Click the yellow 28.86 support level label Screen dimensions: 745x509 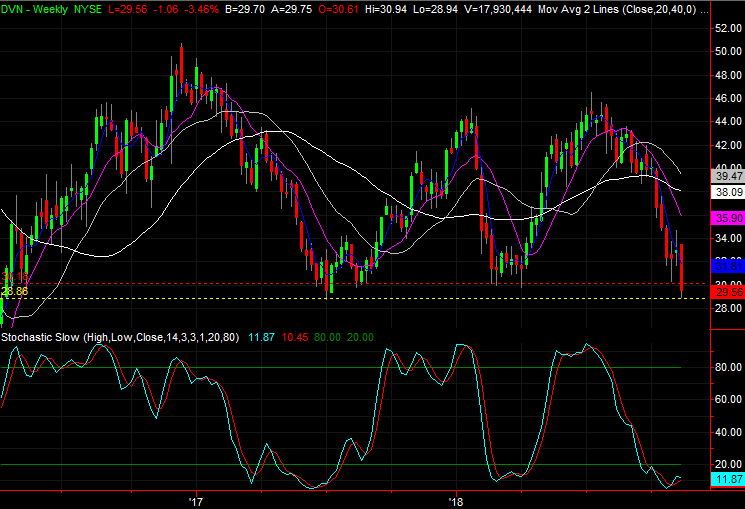(14, 291)
